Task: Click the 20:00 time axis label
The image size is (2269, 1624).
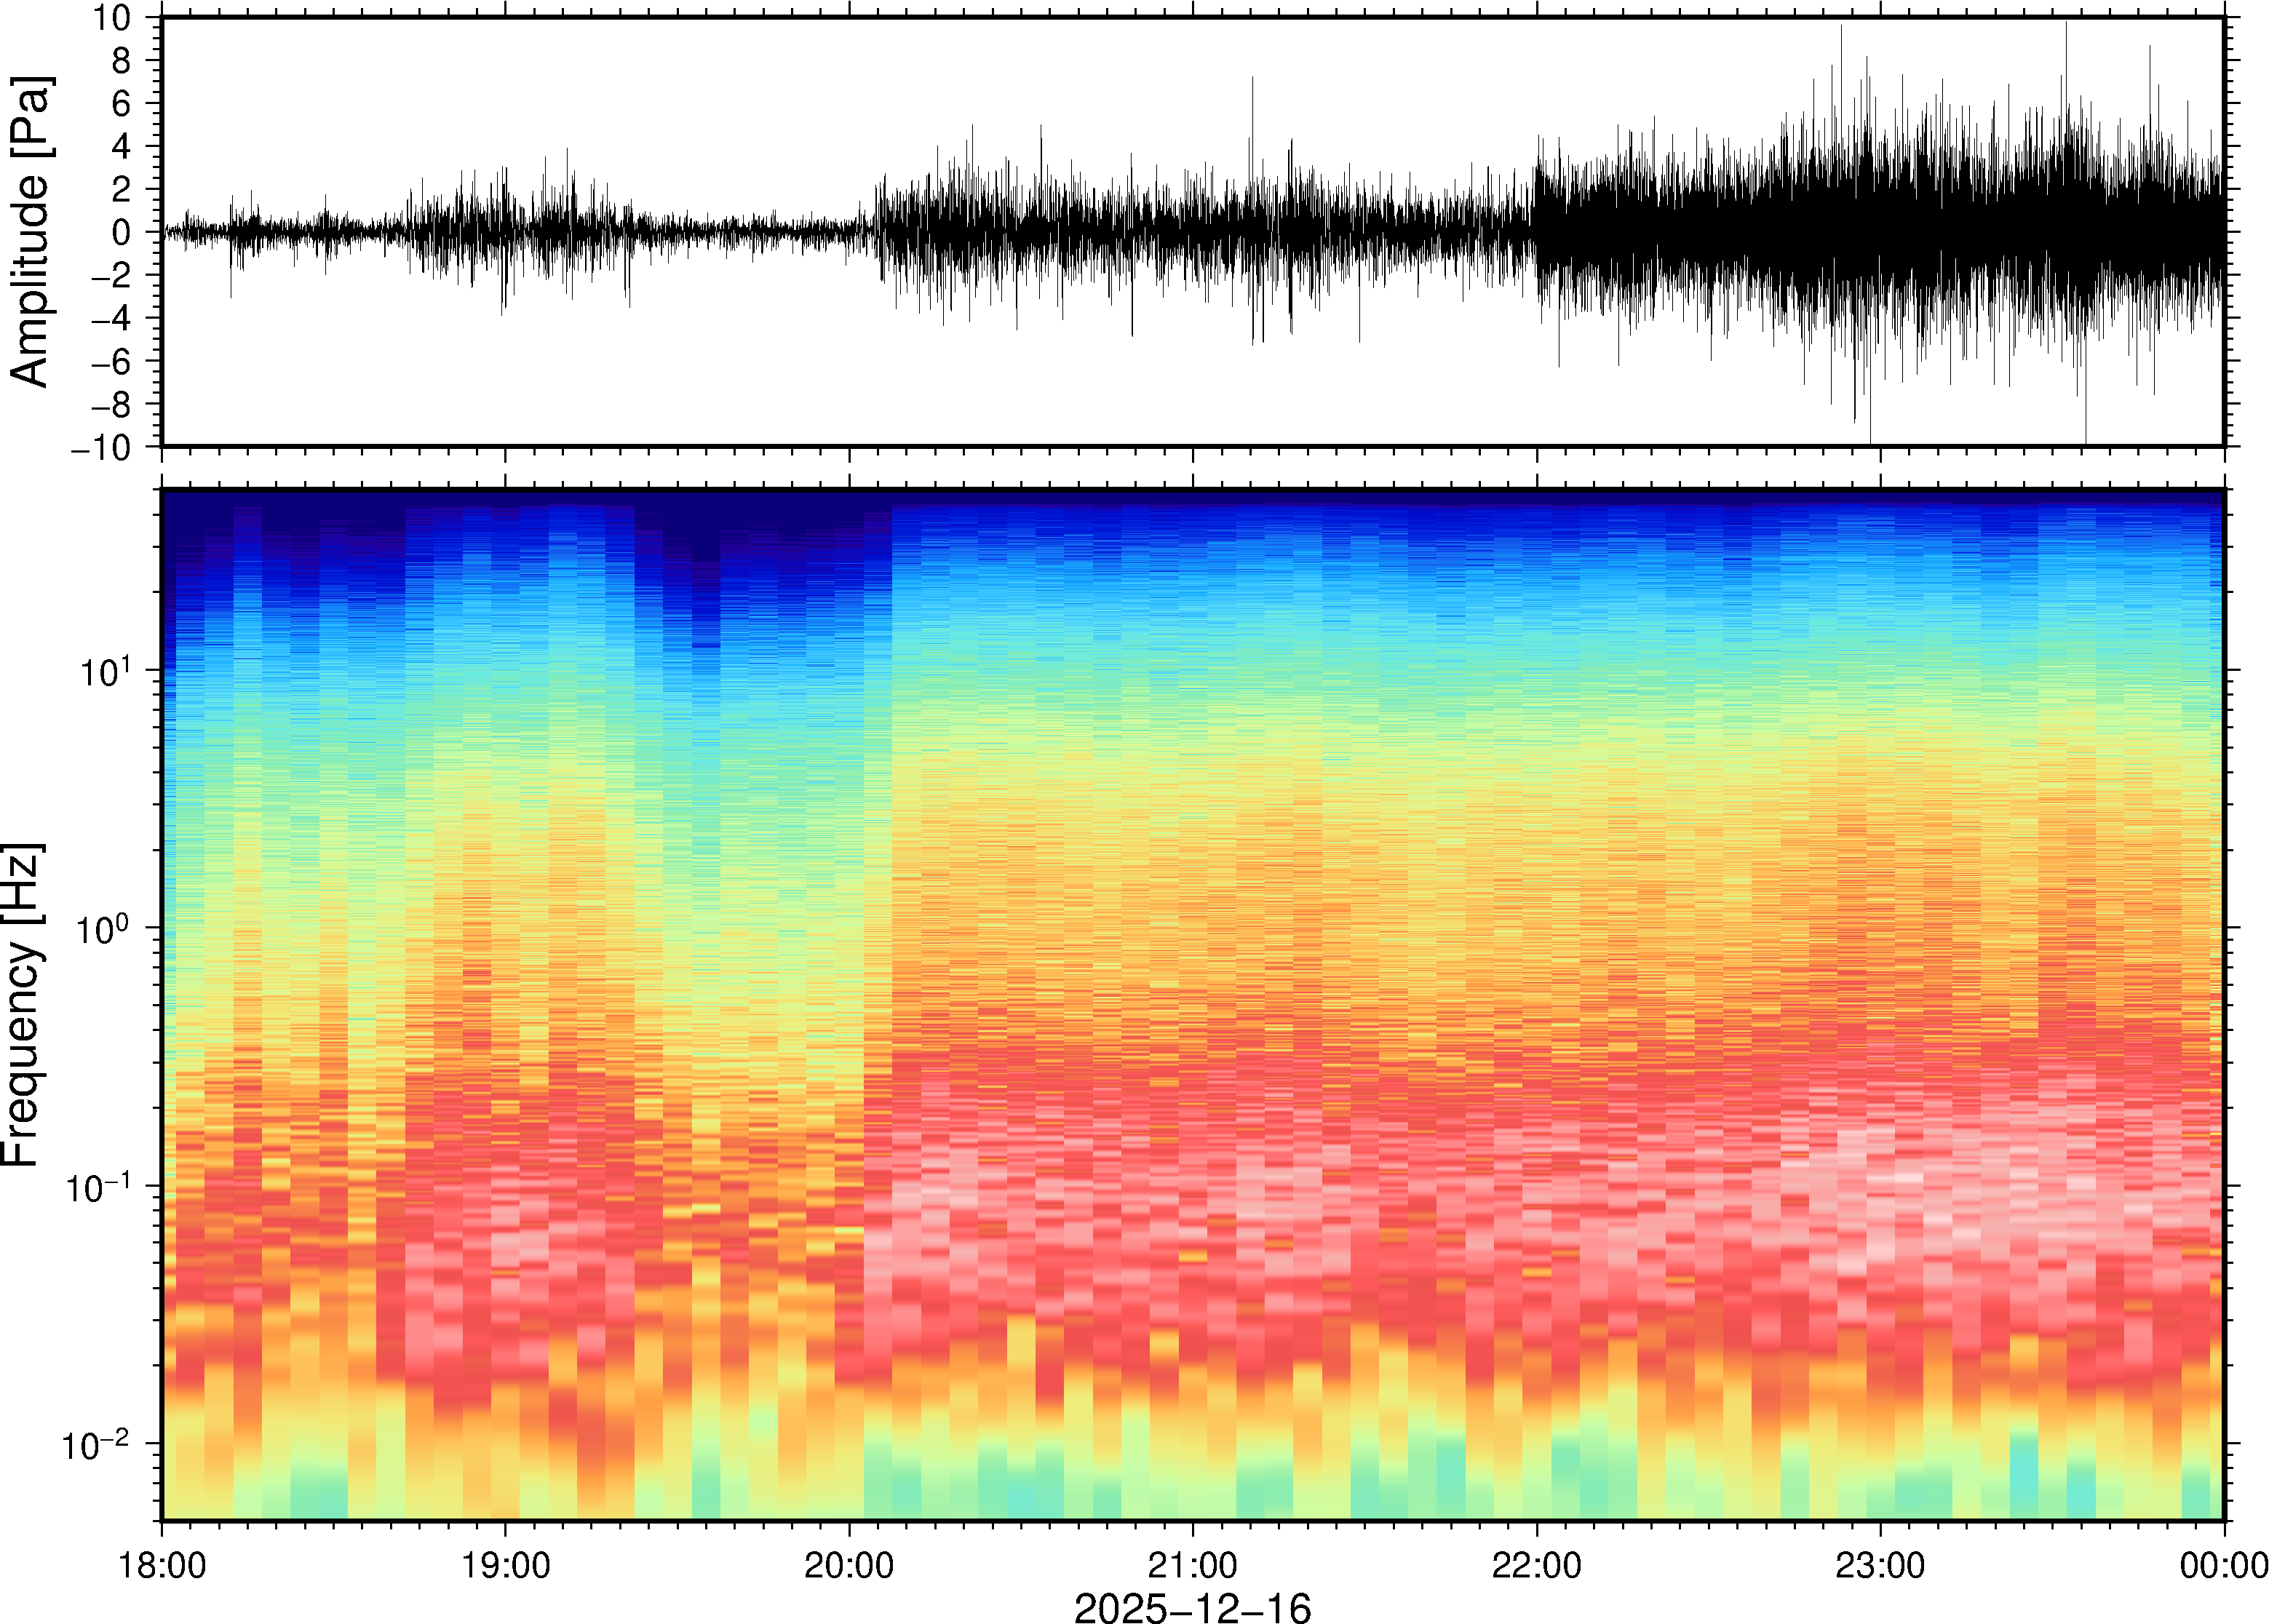Action: pos(849,1565)
